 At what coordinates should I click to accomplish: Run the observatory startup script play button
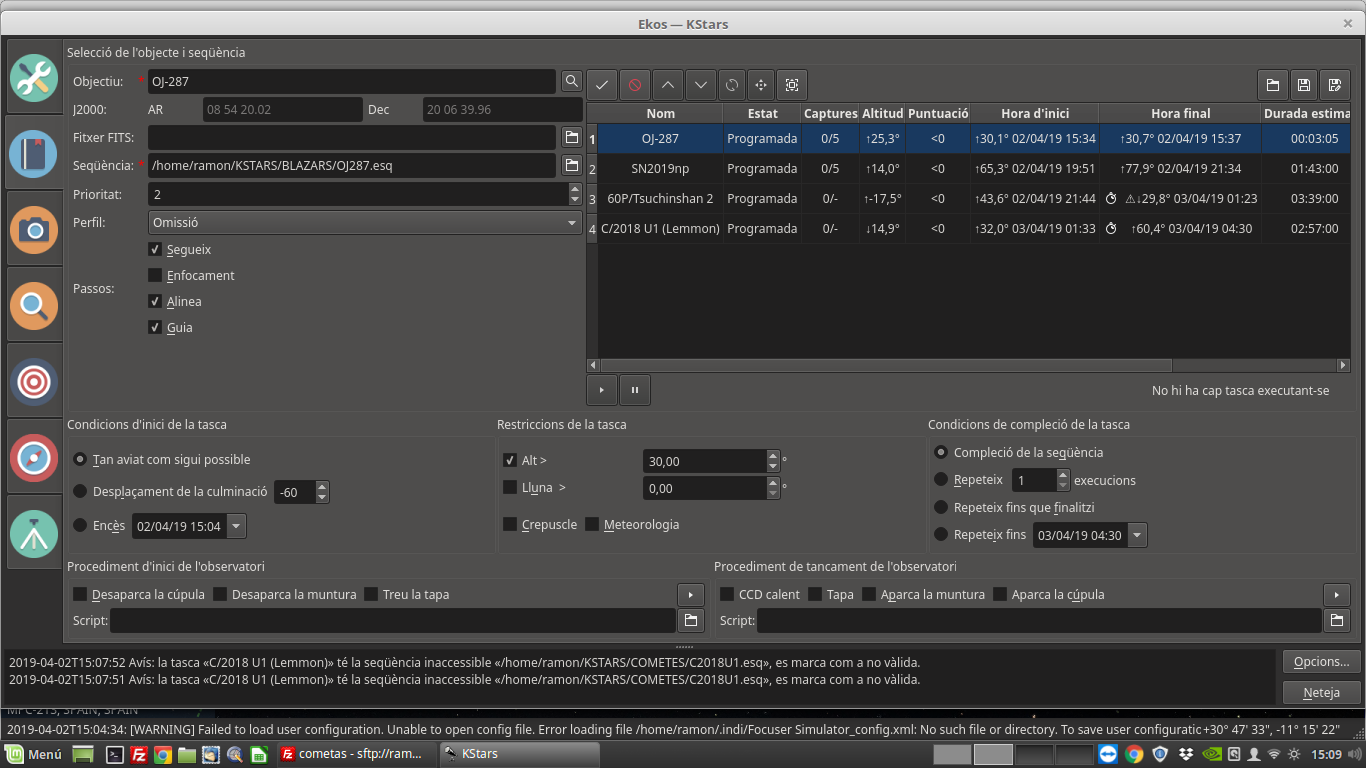pyautogui.click(x=691, y=594)
